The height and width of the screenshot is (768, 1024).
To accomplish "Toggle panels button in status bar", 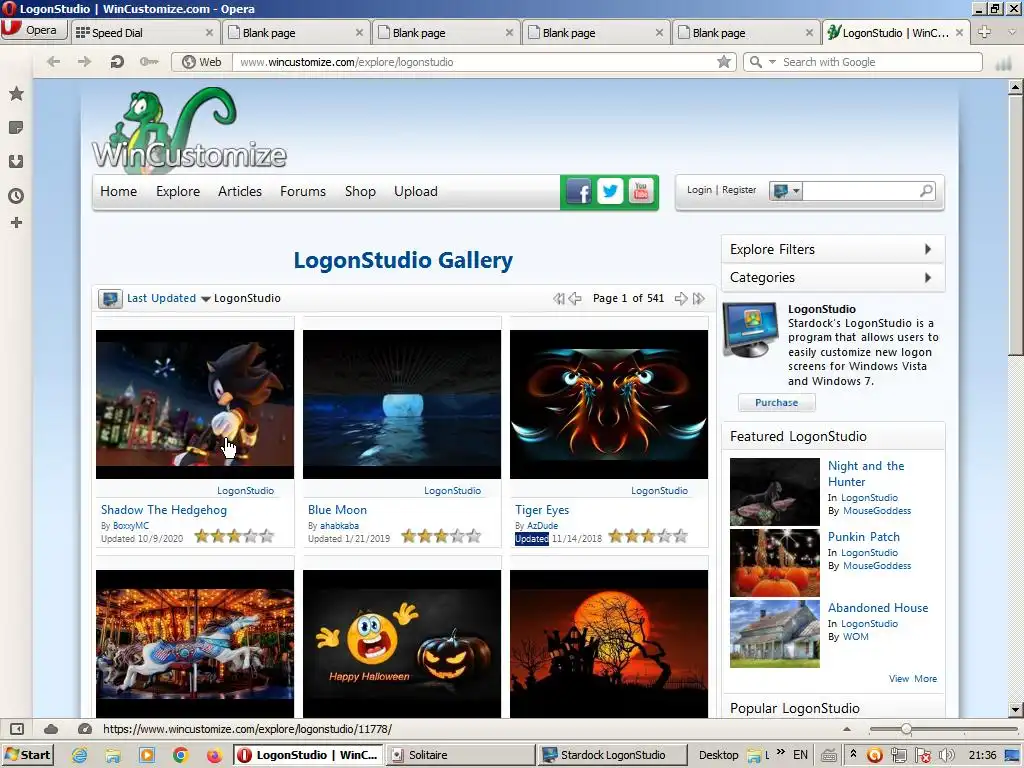I will point(17,729).
